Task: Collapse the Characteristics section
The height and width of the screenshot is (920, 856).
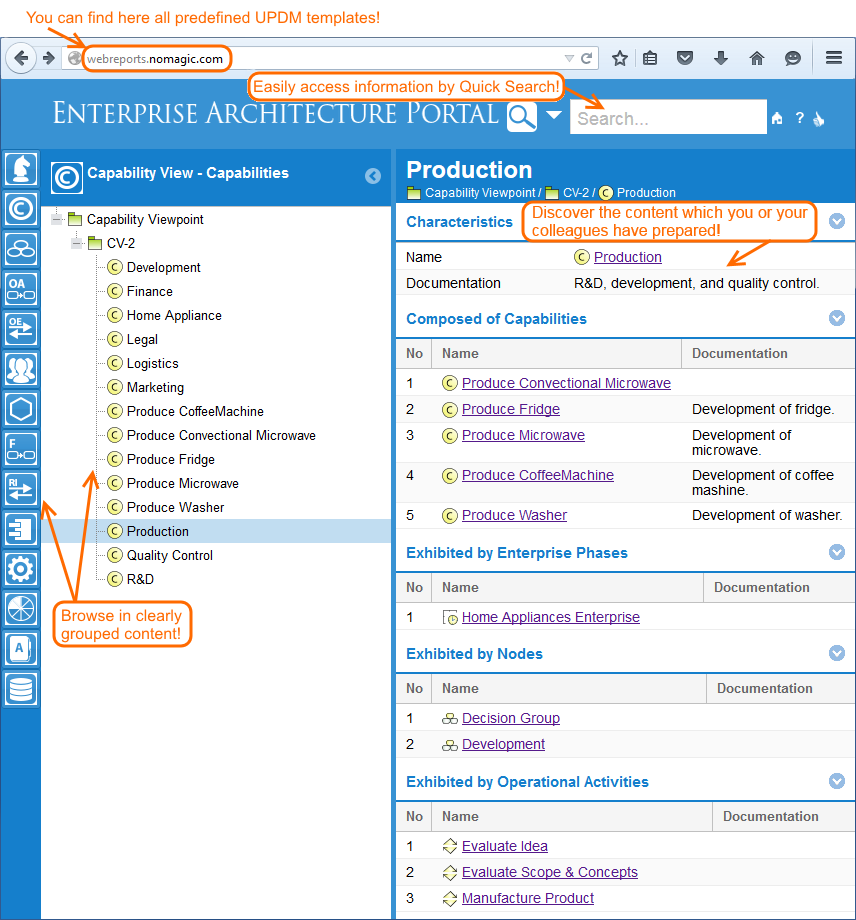Action: click(837, 221)
